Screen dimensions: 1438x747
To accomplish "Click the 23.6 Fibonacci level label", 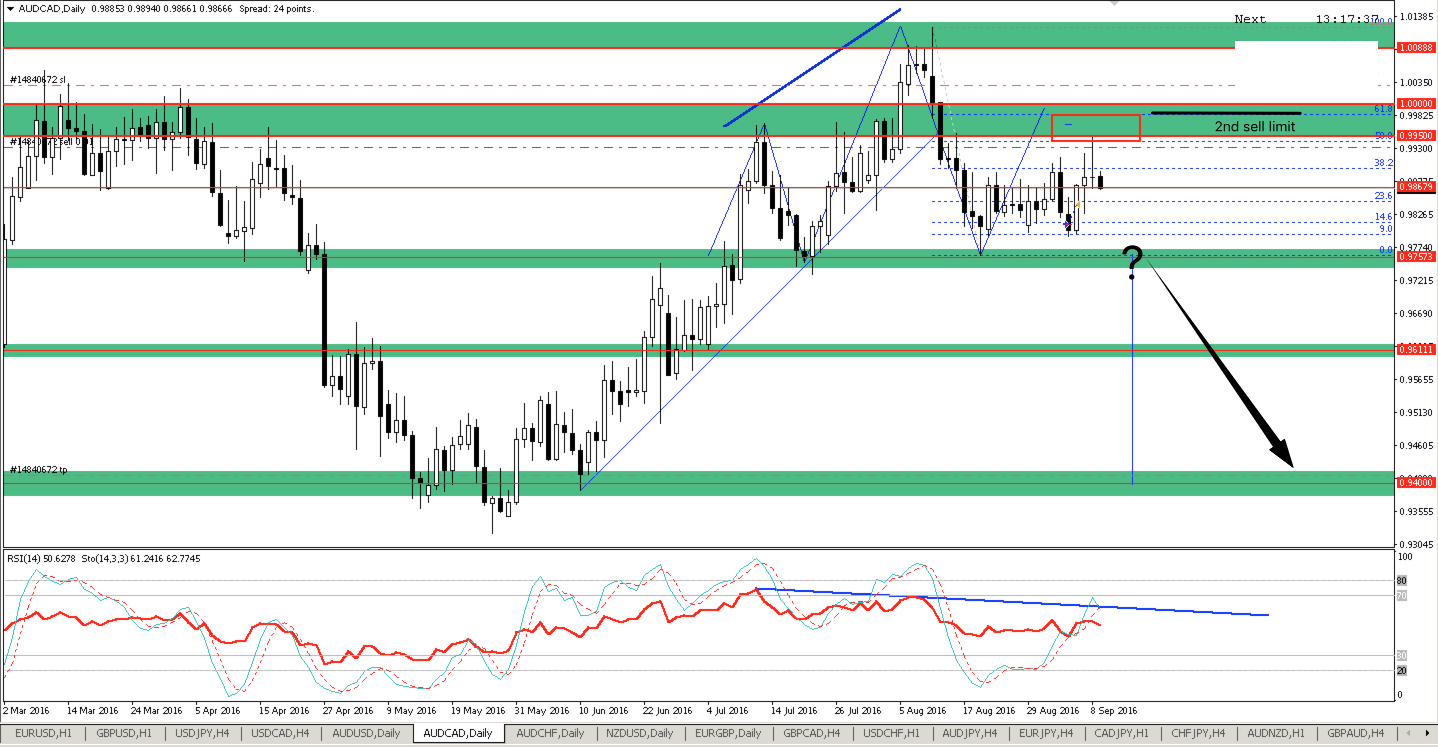I will tap(1384, 196).
